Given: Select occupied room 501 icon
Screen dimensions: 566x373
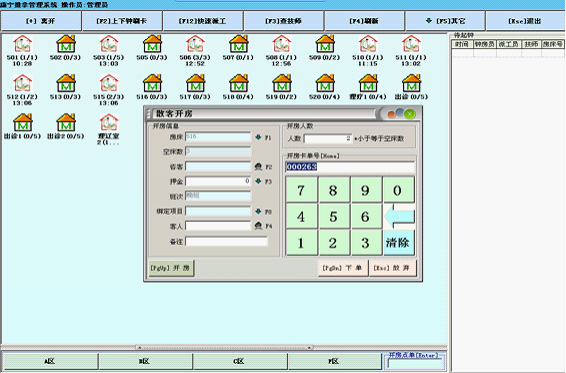Looking at the screenshot, I should [22, 44].
